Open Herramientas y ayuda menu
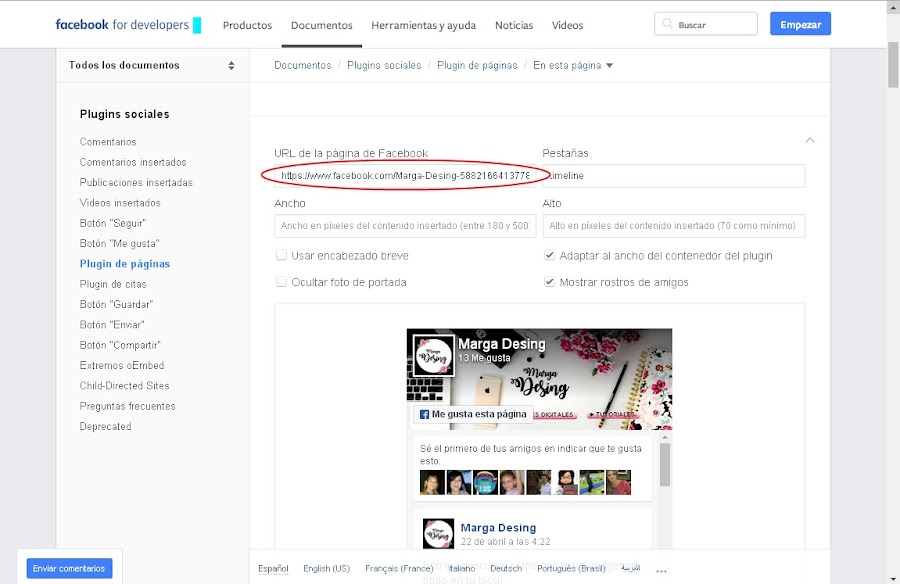 424,25
